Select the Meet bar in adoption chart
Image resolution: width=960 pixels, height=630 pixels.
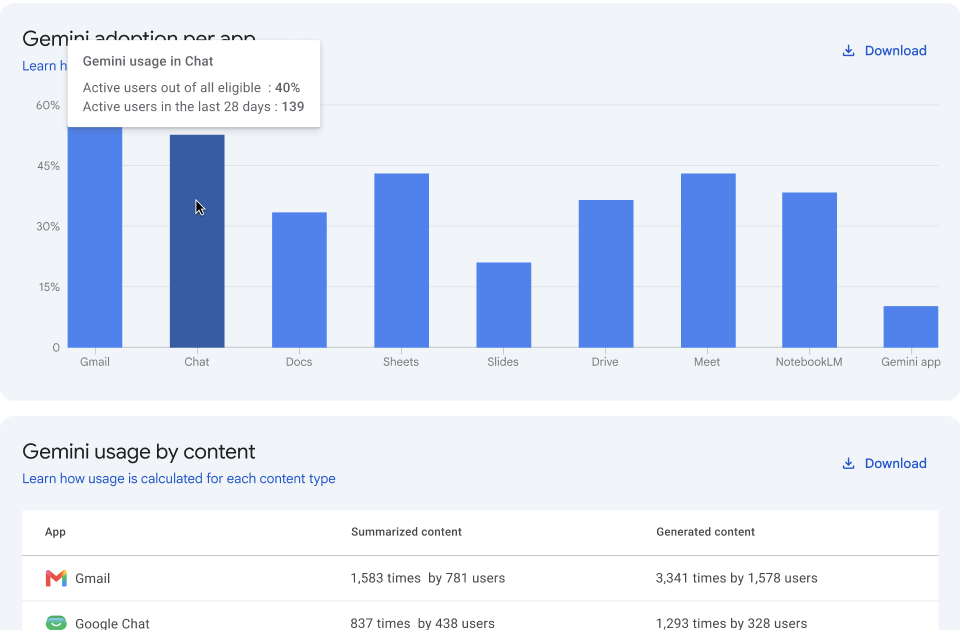708,260
